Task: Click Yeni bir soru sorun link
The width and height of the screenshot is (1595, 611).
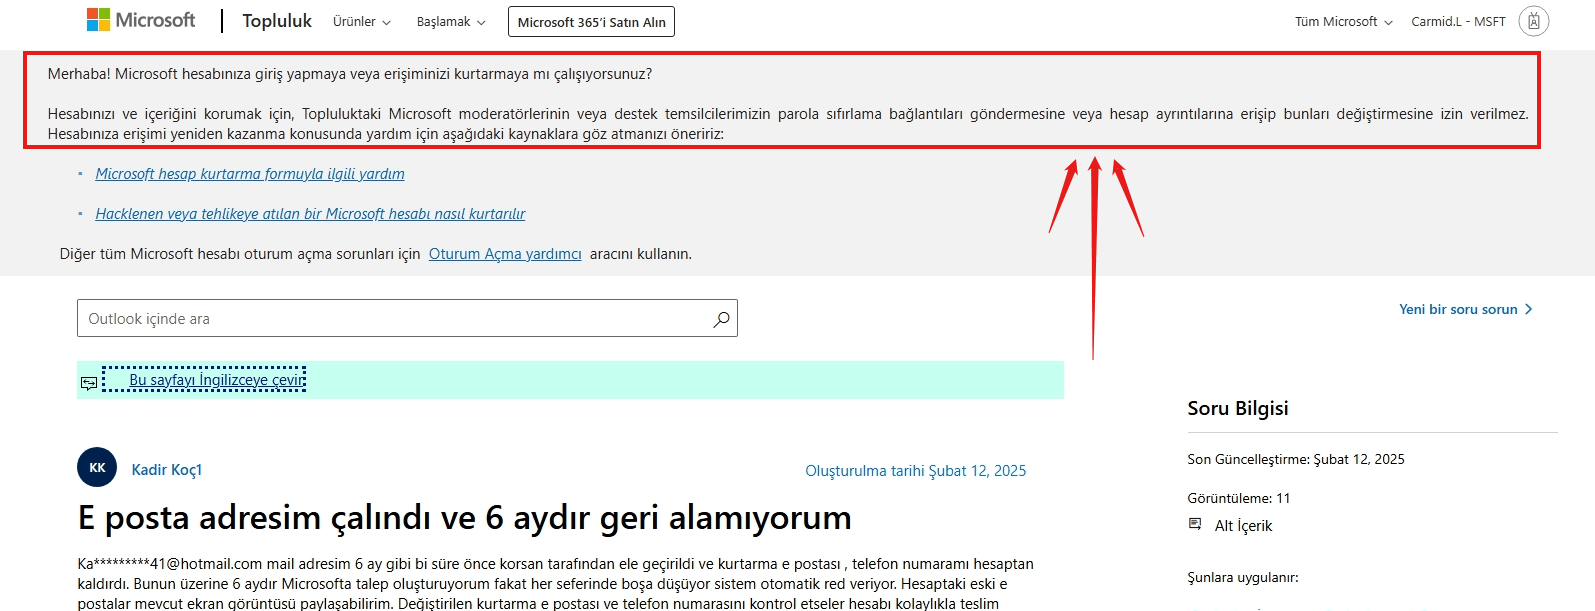Action: point(1465,309)
